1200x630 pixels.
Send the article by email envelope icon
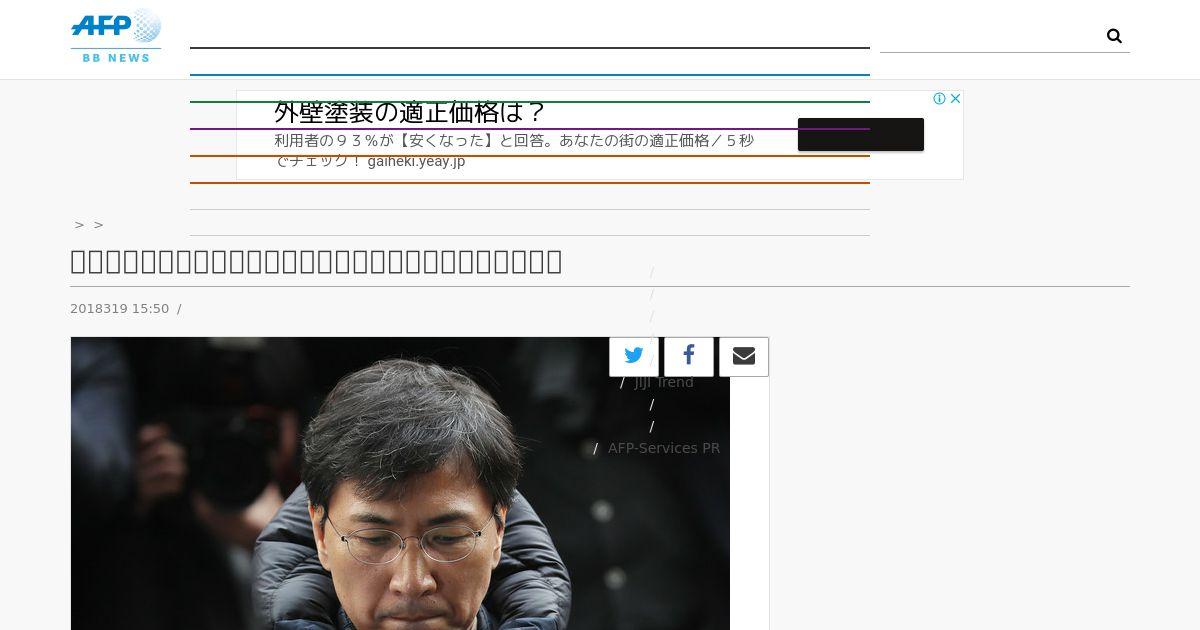pos(744,356)
